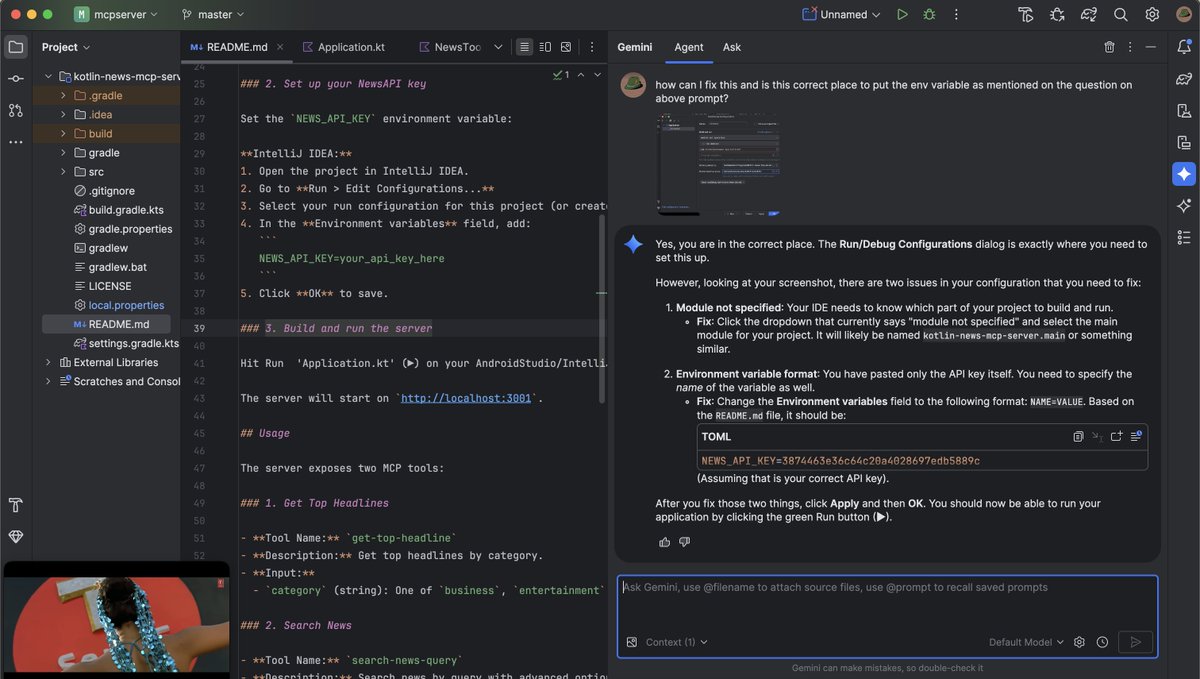Screen dimensions: 1200x679
Task: Expand the External Libraries node
Action: coord(48,362)
